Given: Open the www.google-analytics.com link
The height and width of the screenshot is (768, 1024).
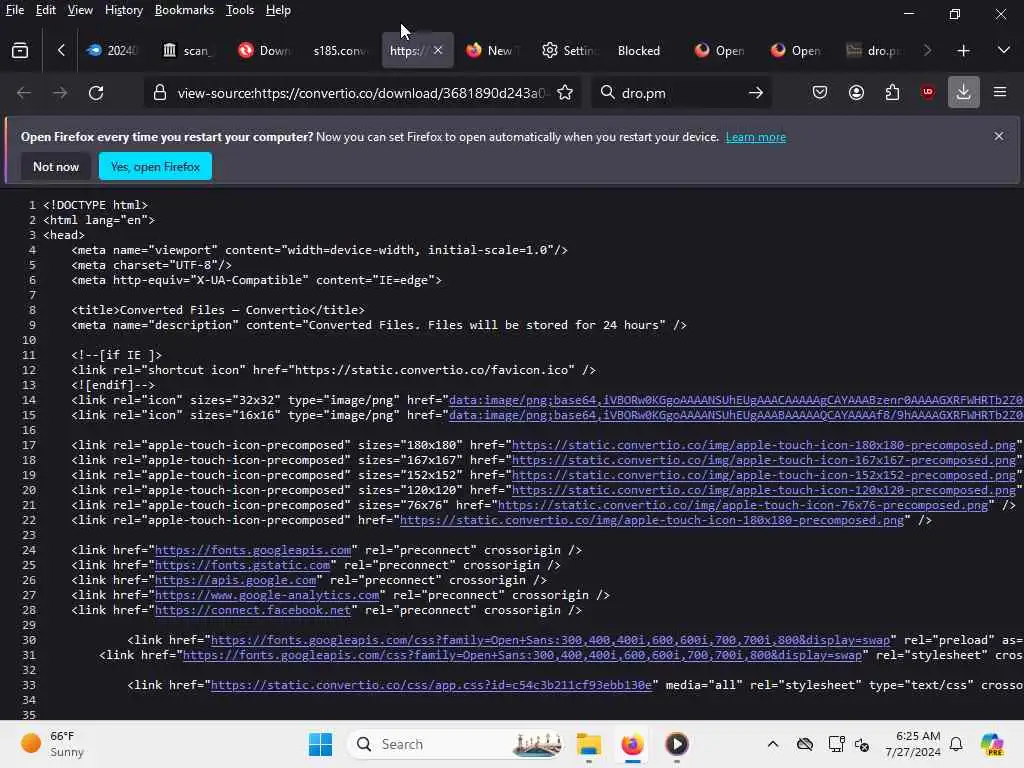Looking at the screenshot, I should point(267,595).
